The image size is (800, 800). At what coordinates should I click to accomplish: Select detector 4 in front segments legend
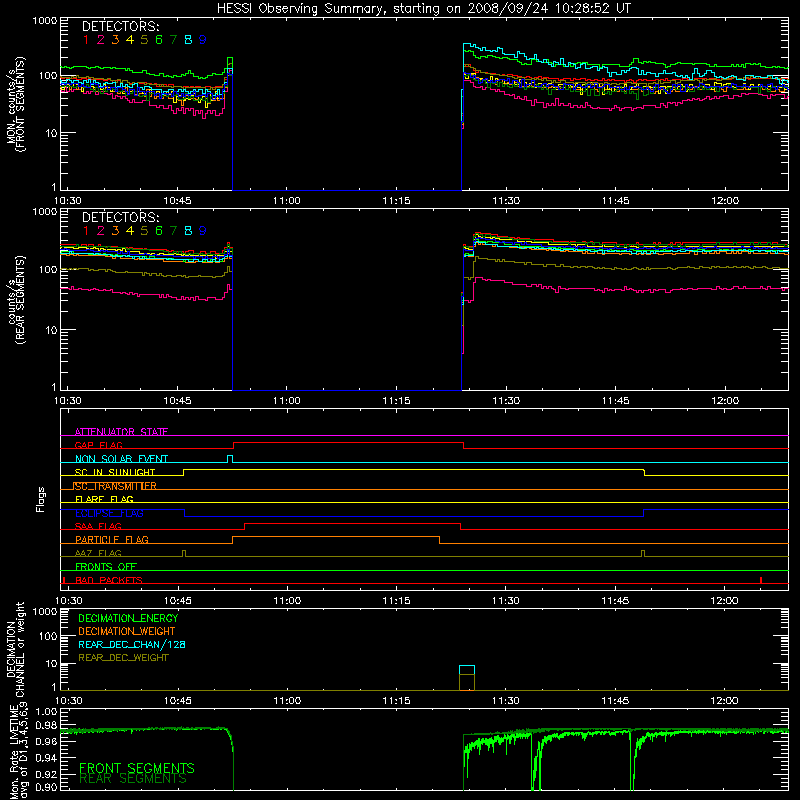[x=130, y=40]
